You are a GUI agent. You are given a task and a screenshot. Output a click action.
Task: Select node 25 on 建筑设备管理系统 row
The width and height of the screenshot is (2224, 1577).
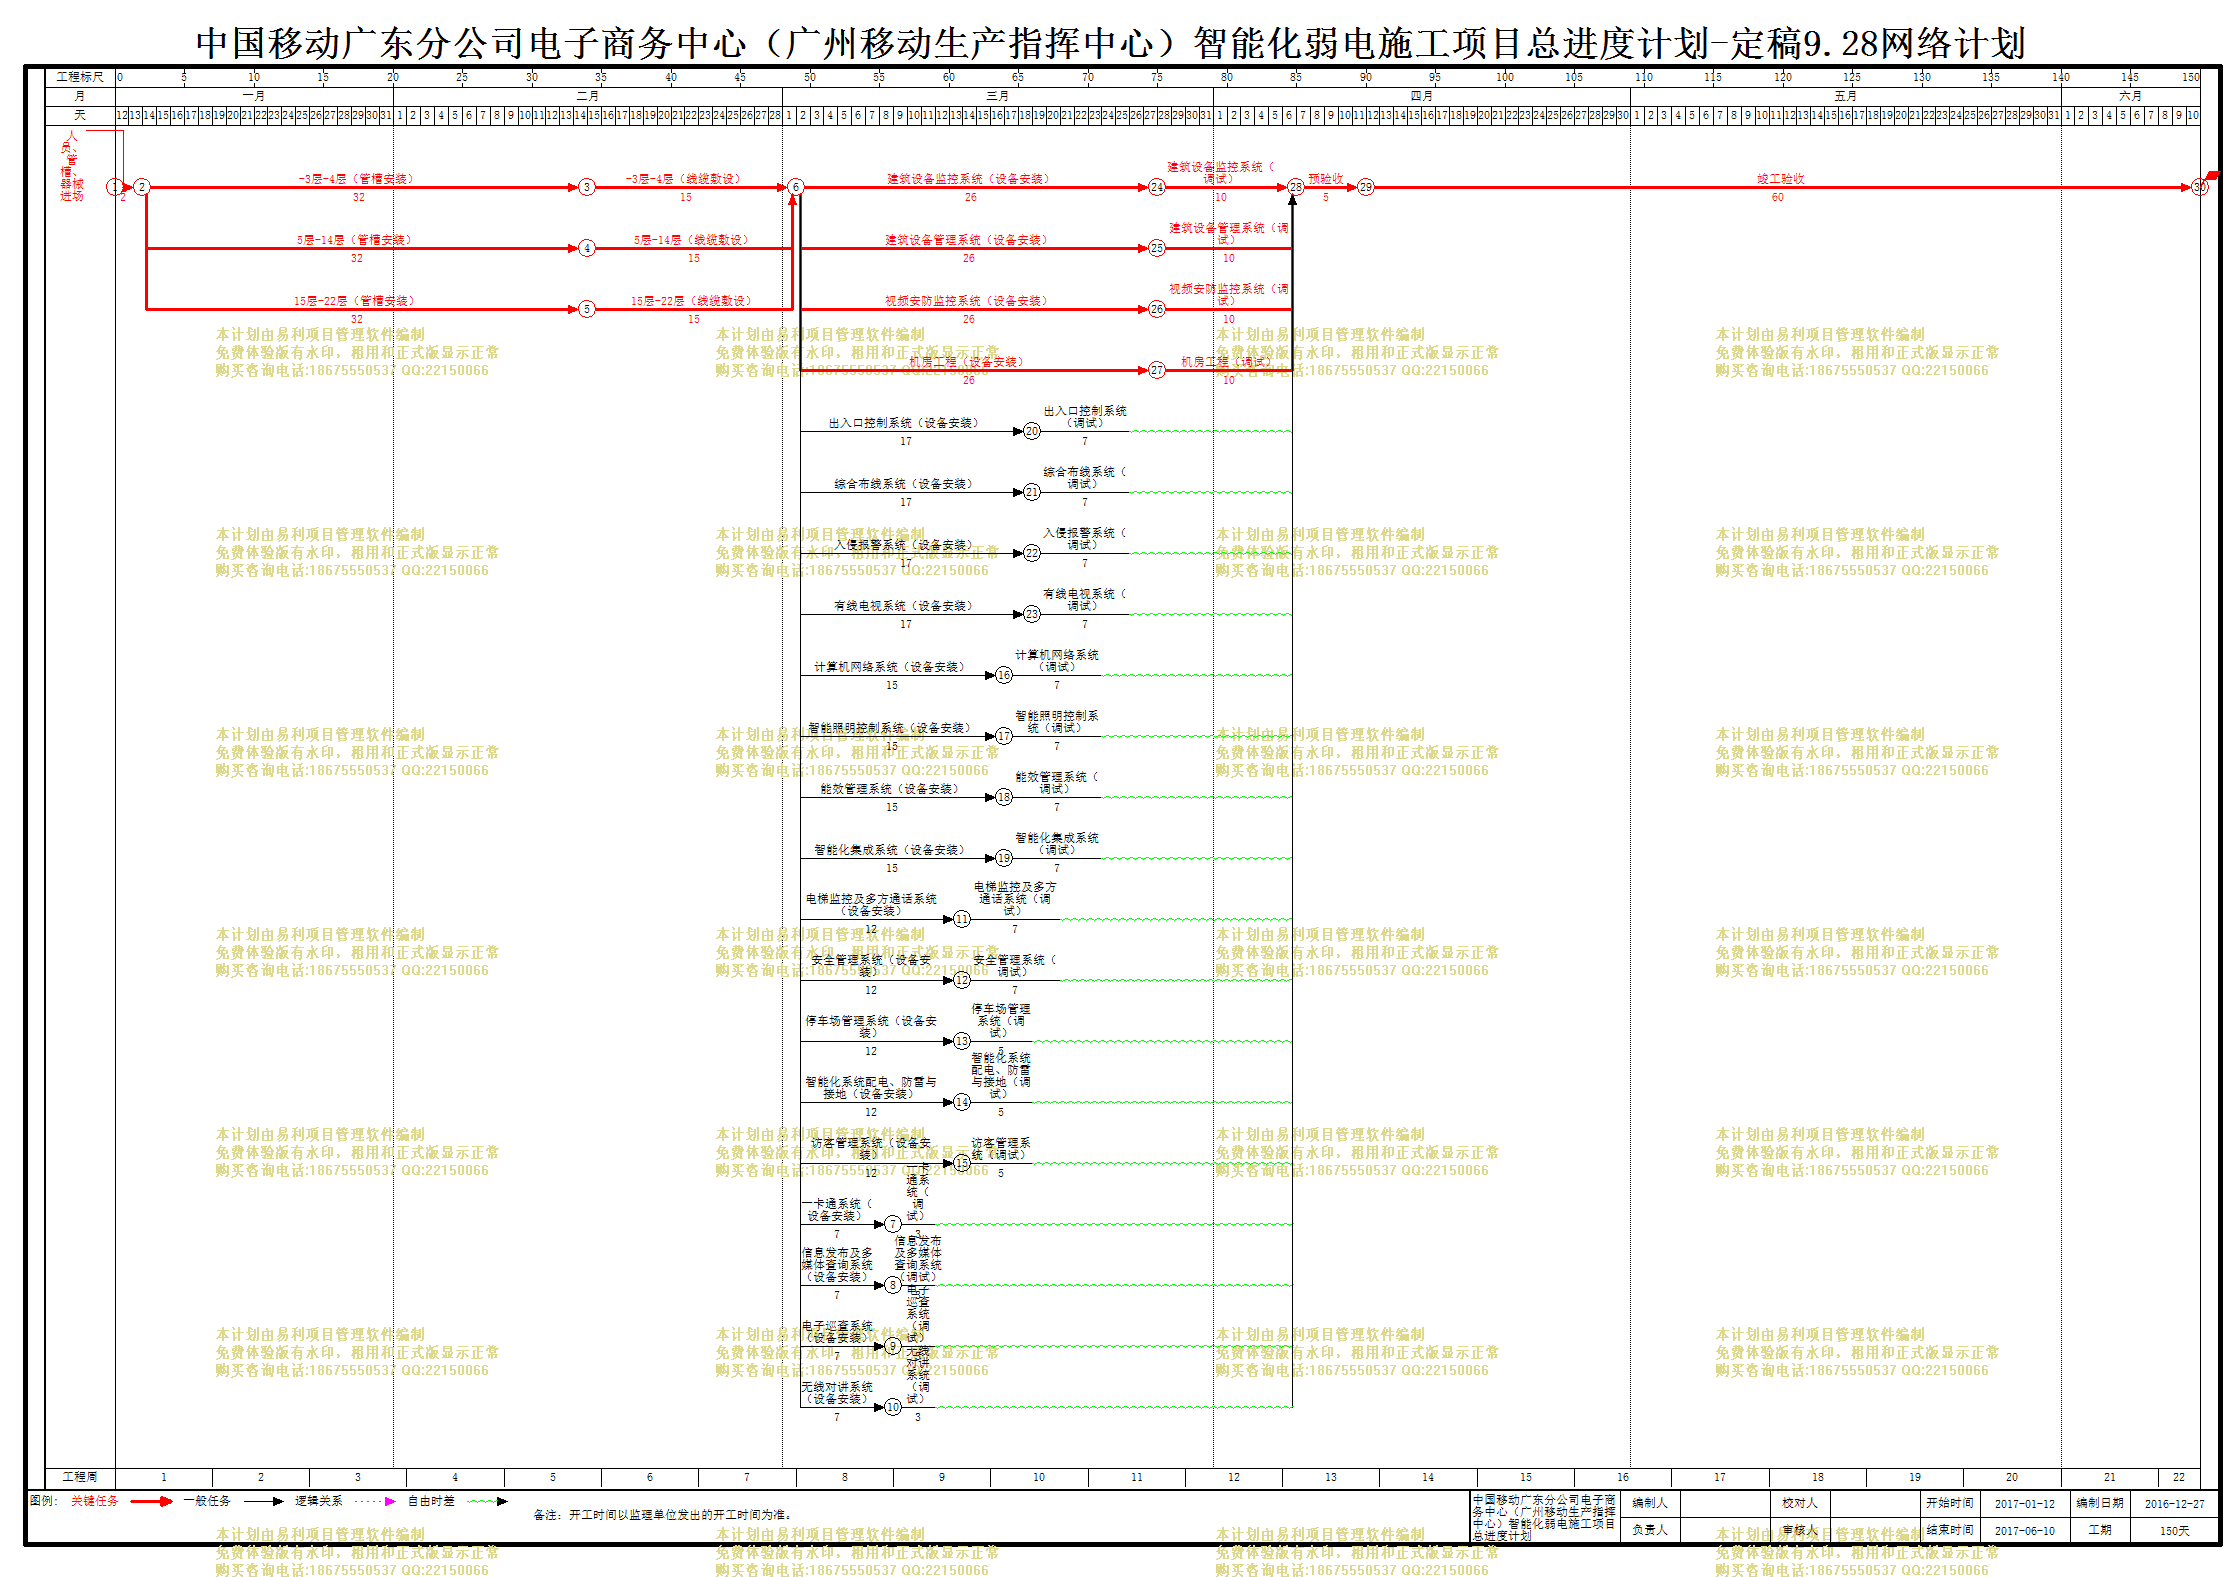pos(1157,248)
